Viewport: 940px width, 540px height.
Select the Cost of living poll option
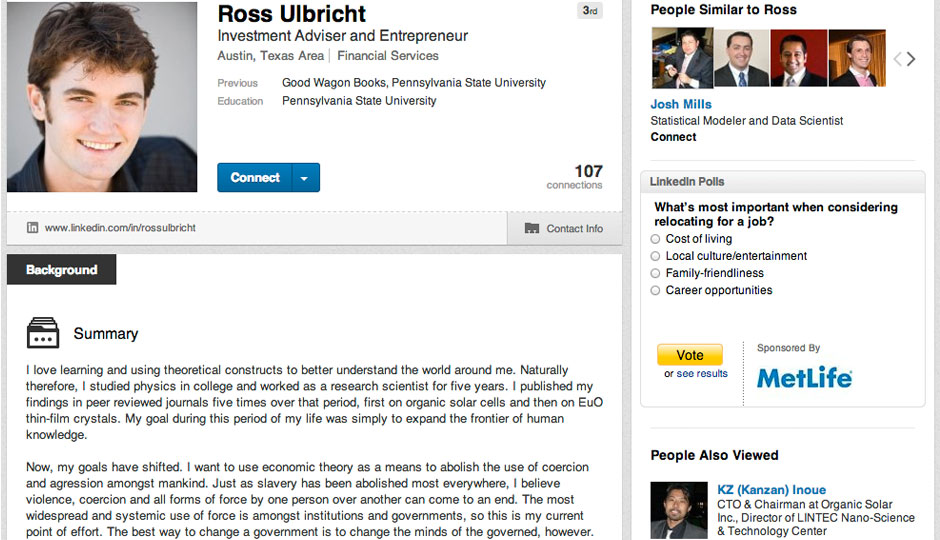coord(656,239)
